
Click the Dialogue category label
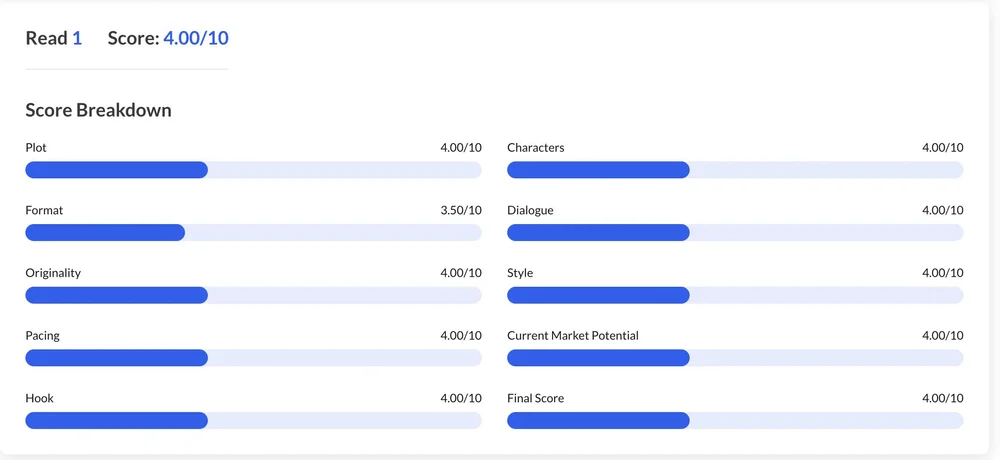click(530, 210)
